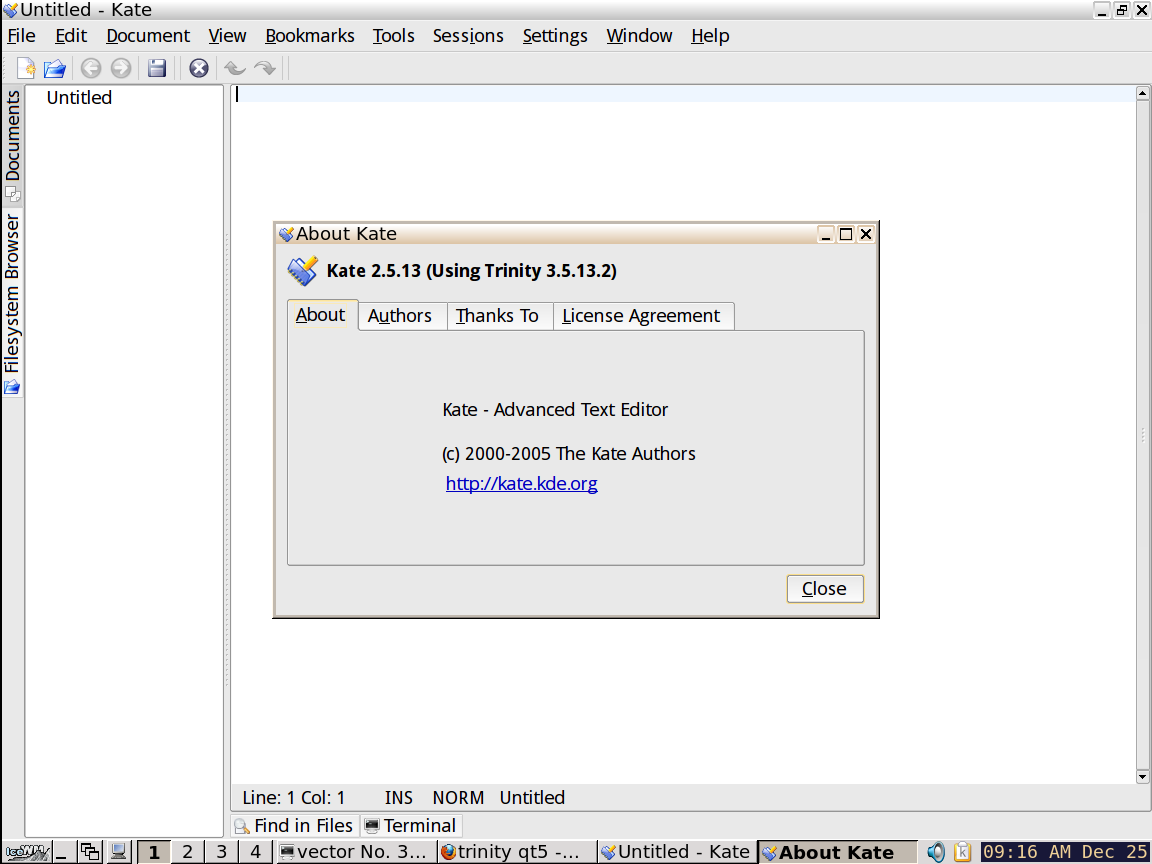Screen dimensions: 1152x864
Task: Open the Filesystem Browser sidebar panel
Action: click(x=12, y=303)
